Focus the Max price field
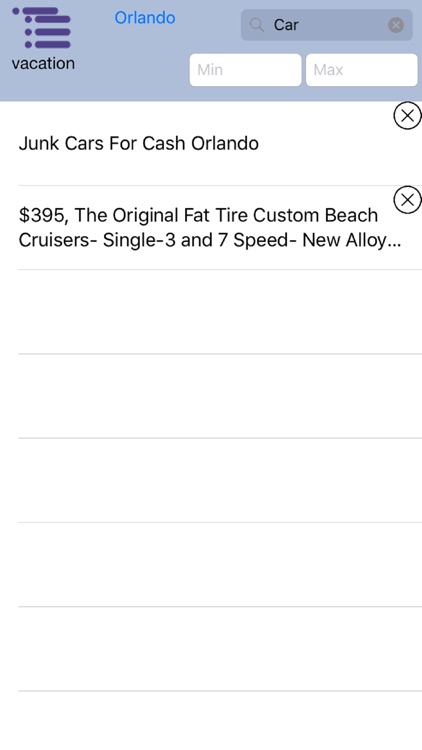The height and width of the screenshot is (750, 422). 362,70
